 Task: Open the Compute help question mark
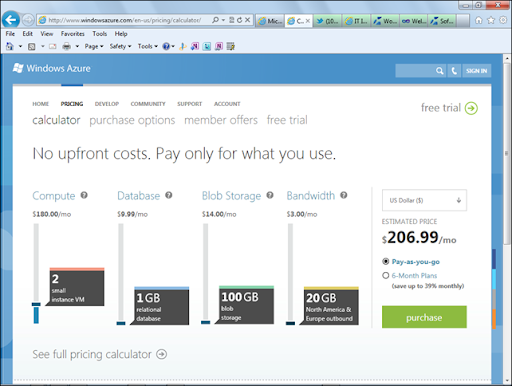[x=84, y=195]
